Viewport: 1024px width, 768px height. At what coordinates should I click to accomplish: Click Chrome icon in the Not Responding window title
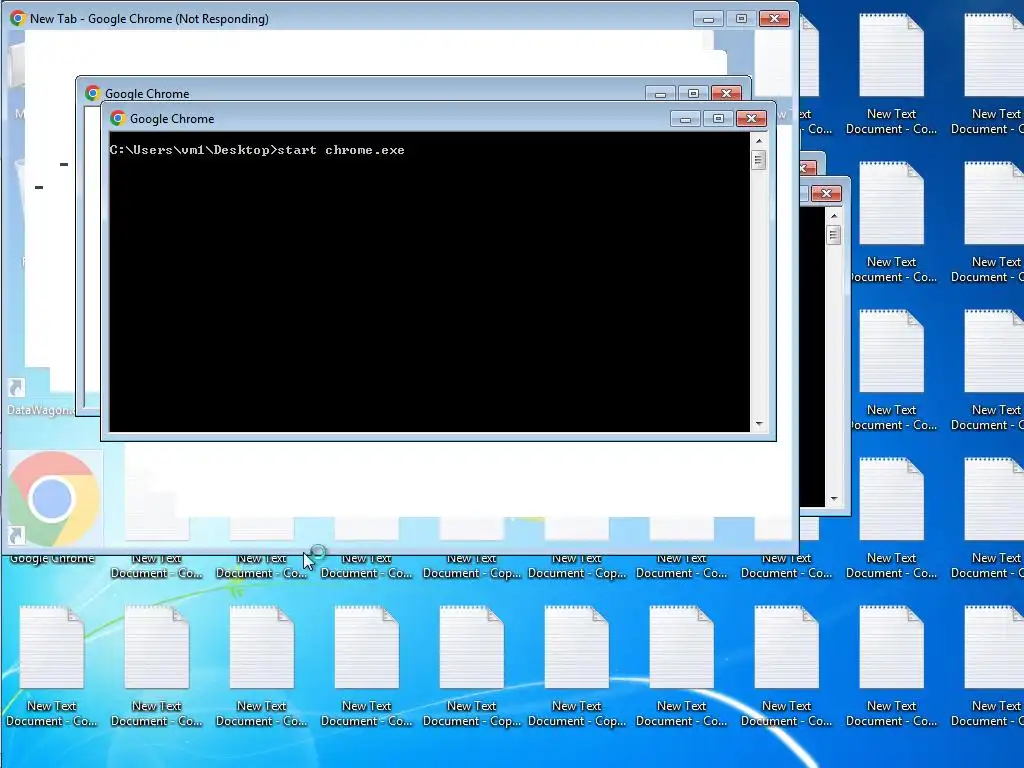pyautogui.click(x=18, y=18)
